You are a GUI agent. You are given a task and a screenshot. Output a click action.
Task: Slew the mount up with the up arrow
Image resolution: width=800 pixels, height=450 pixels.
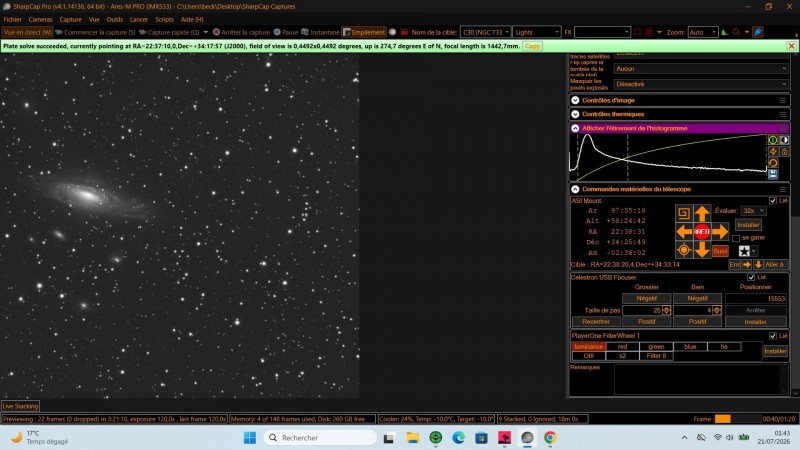702,213
